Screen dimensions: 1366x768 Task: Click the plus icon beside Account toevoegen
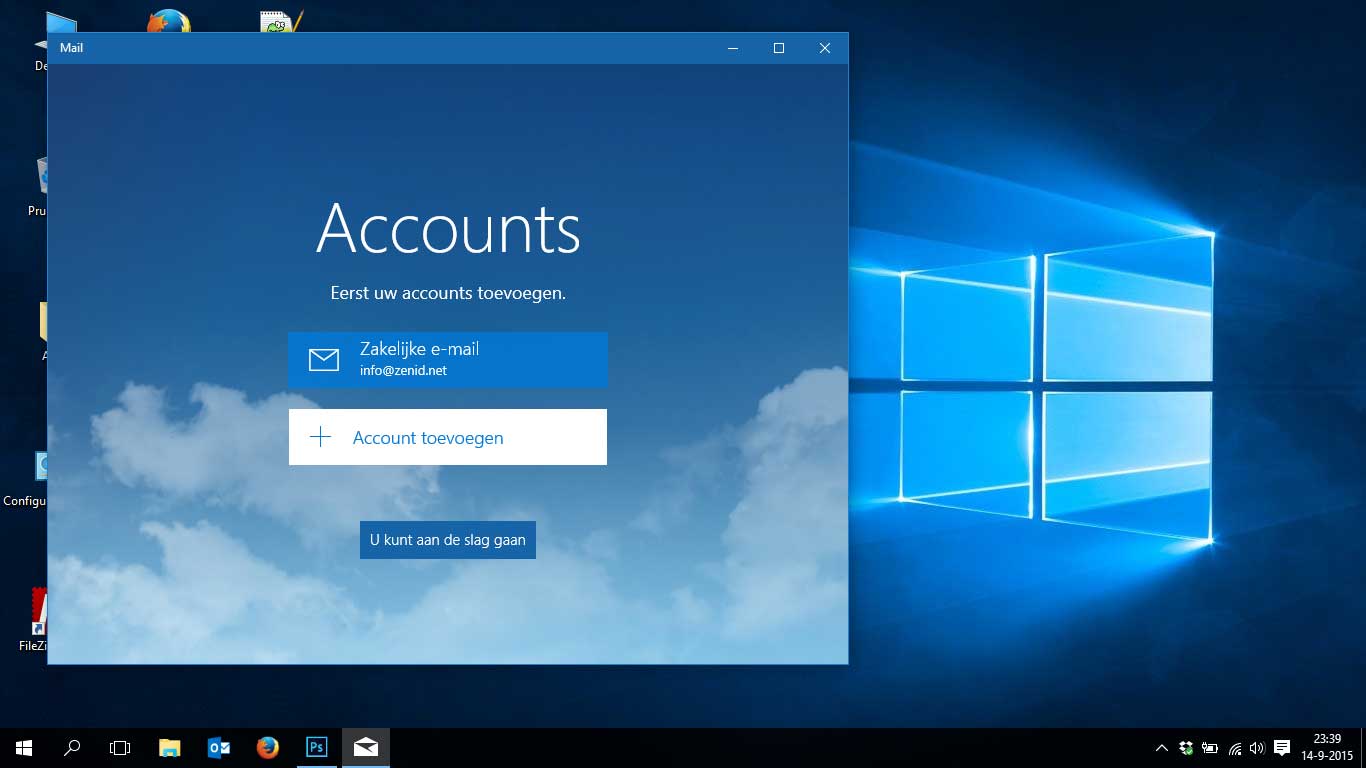[x=320, y=437]
